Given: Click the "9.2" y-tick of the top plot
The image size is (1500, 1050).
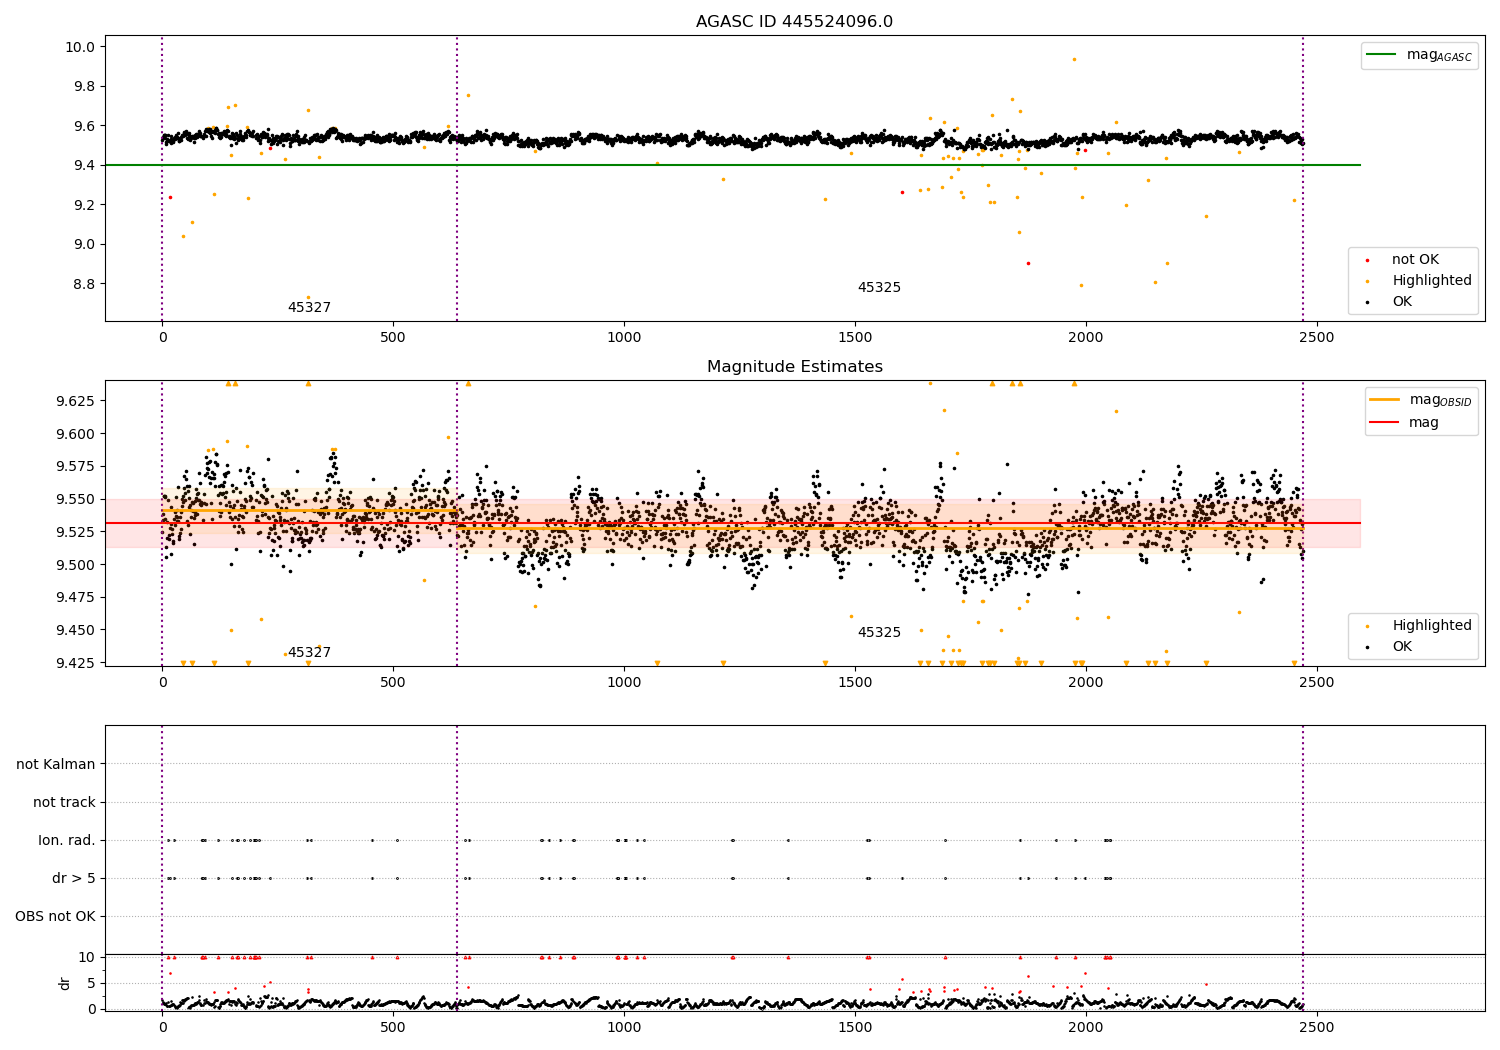Looking at the screenshot, I should pos(84,205).
